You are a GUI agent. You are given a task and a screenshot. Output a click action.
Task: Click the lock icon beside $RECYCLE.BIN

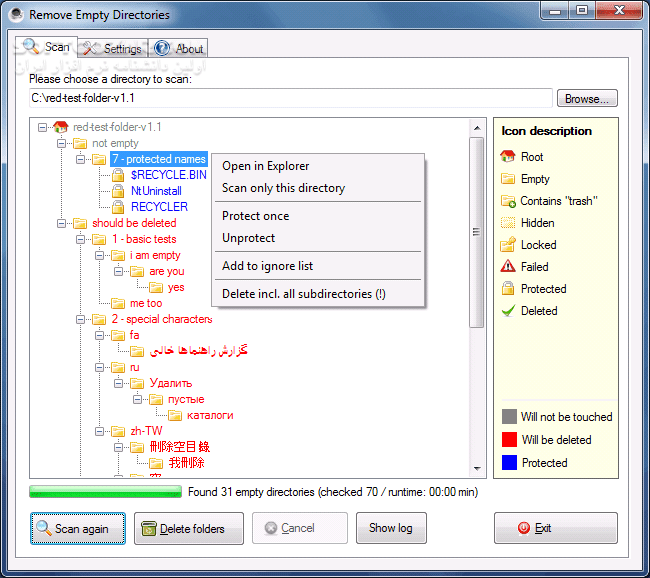pos(118,175)
